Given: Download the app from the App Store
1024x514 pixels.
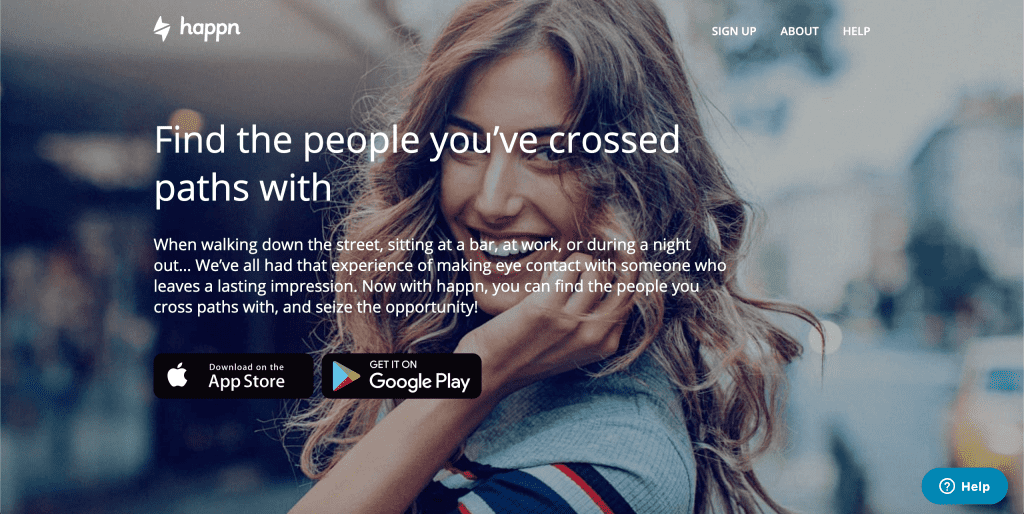Looking at the screenshot, I should [x=233, y=376].
